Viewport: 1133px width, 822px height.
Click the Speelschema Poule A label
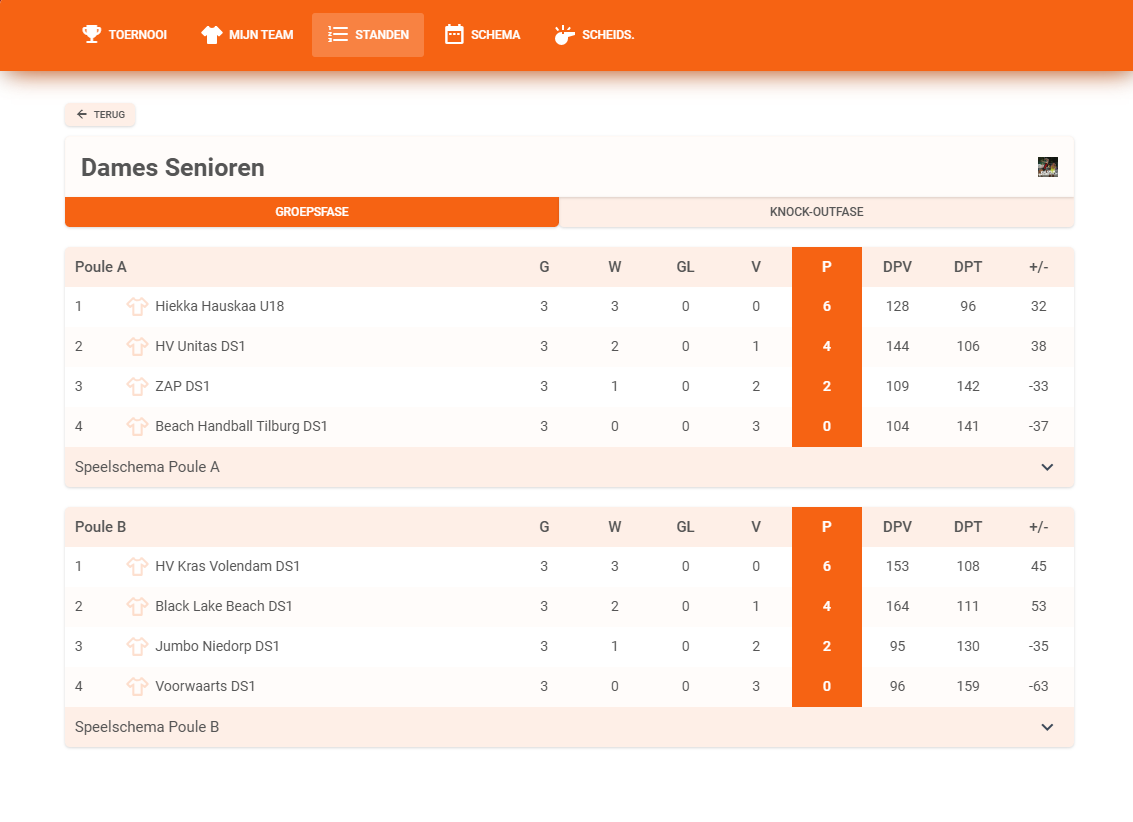(147, 467)
